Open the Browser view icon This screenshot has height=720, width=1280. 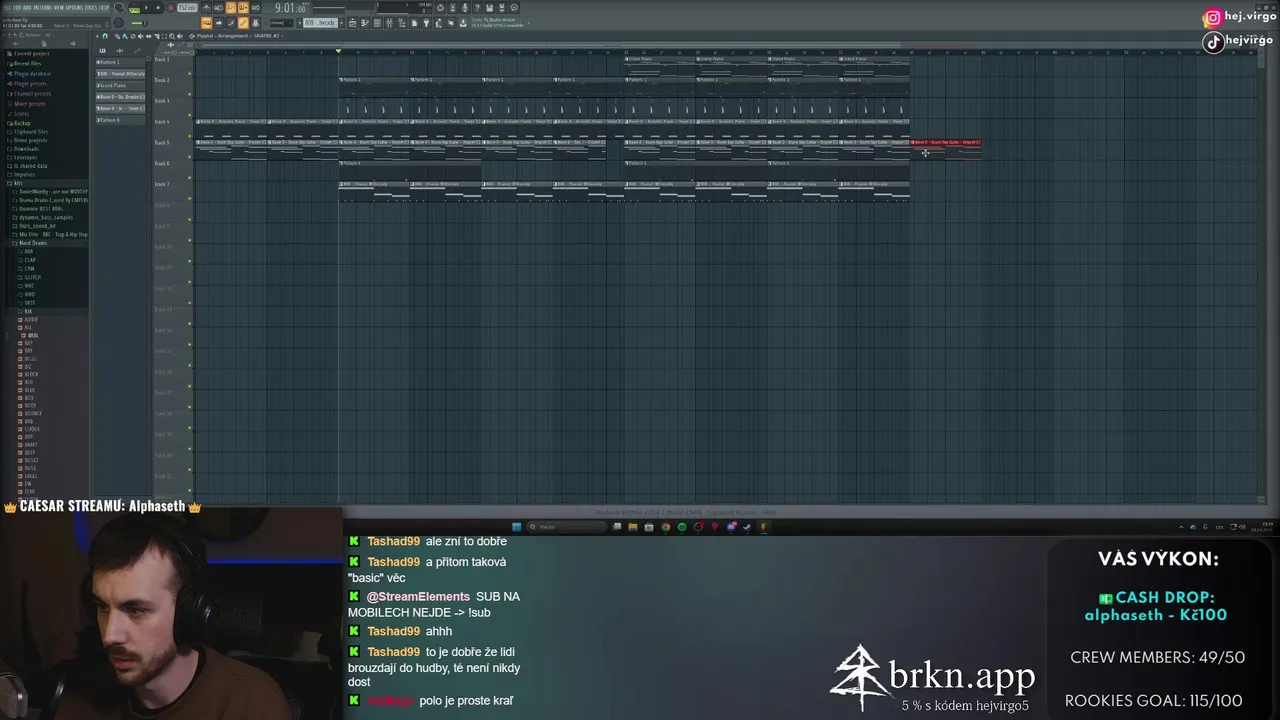(402, 23)
